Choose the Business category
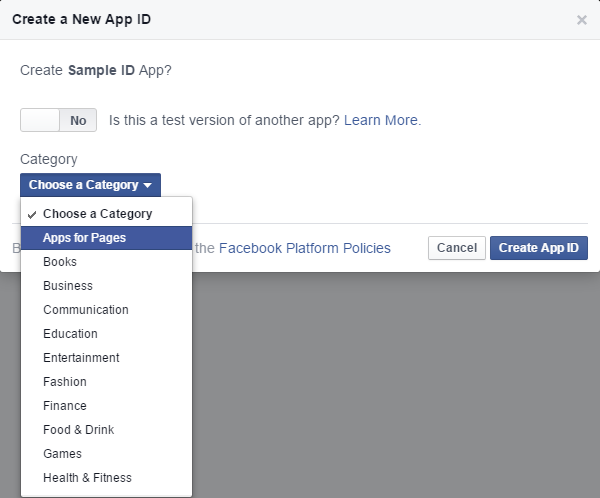 click(x=106, y=286)
